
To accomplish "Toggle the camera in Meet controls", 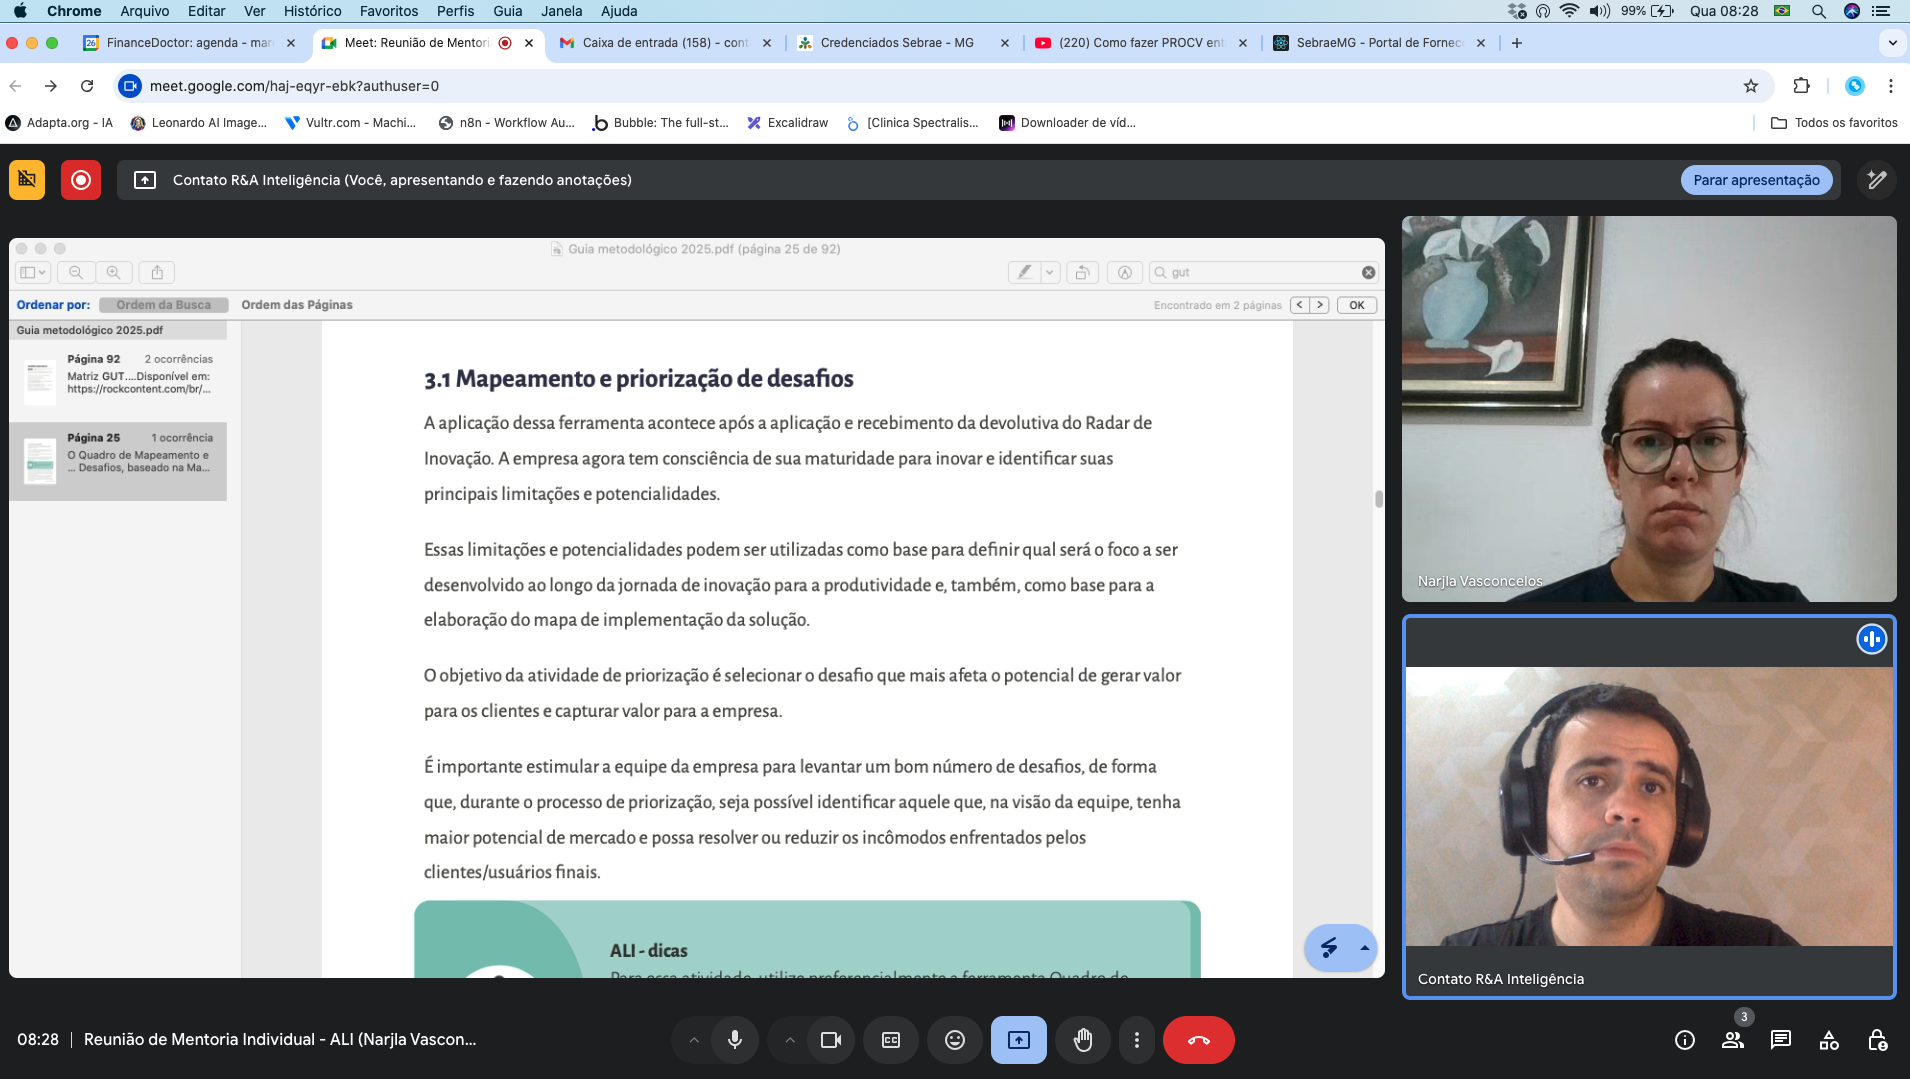I will click(x=831, y=1040).
